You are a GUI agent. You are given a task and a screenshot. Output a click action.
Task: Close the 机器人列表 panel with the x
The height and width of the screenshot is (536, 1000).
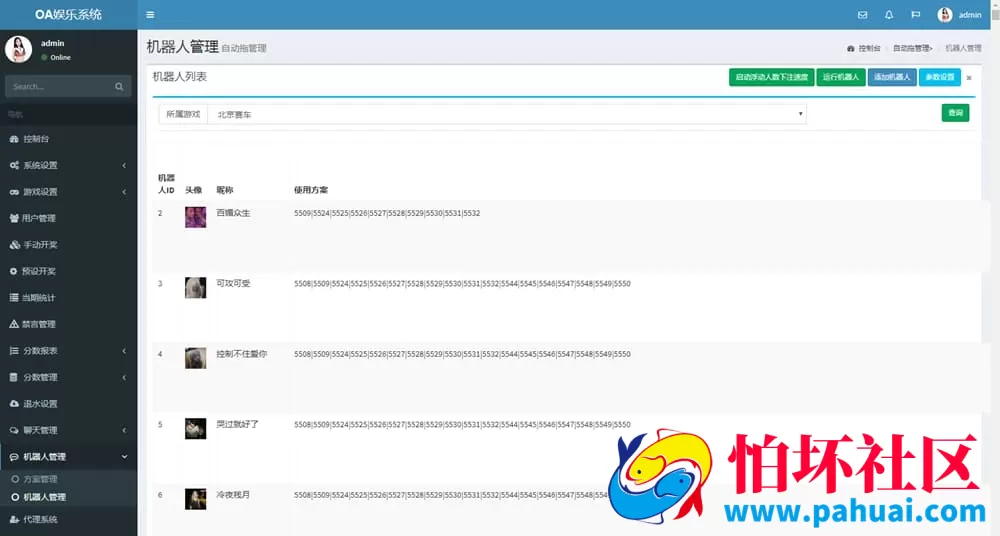(968, 78)
